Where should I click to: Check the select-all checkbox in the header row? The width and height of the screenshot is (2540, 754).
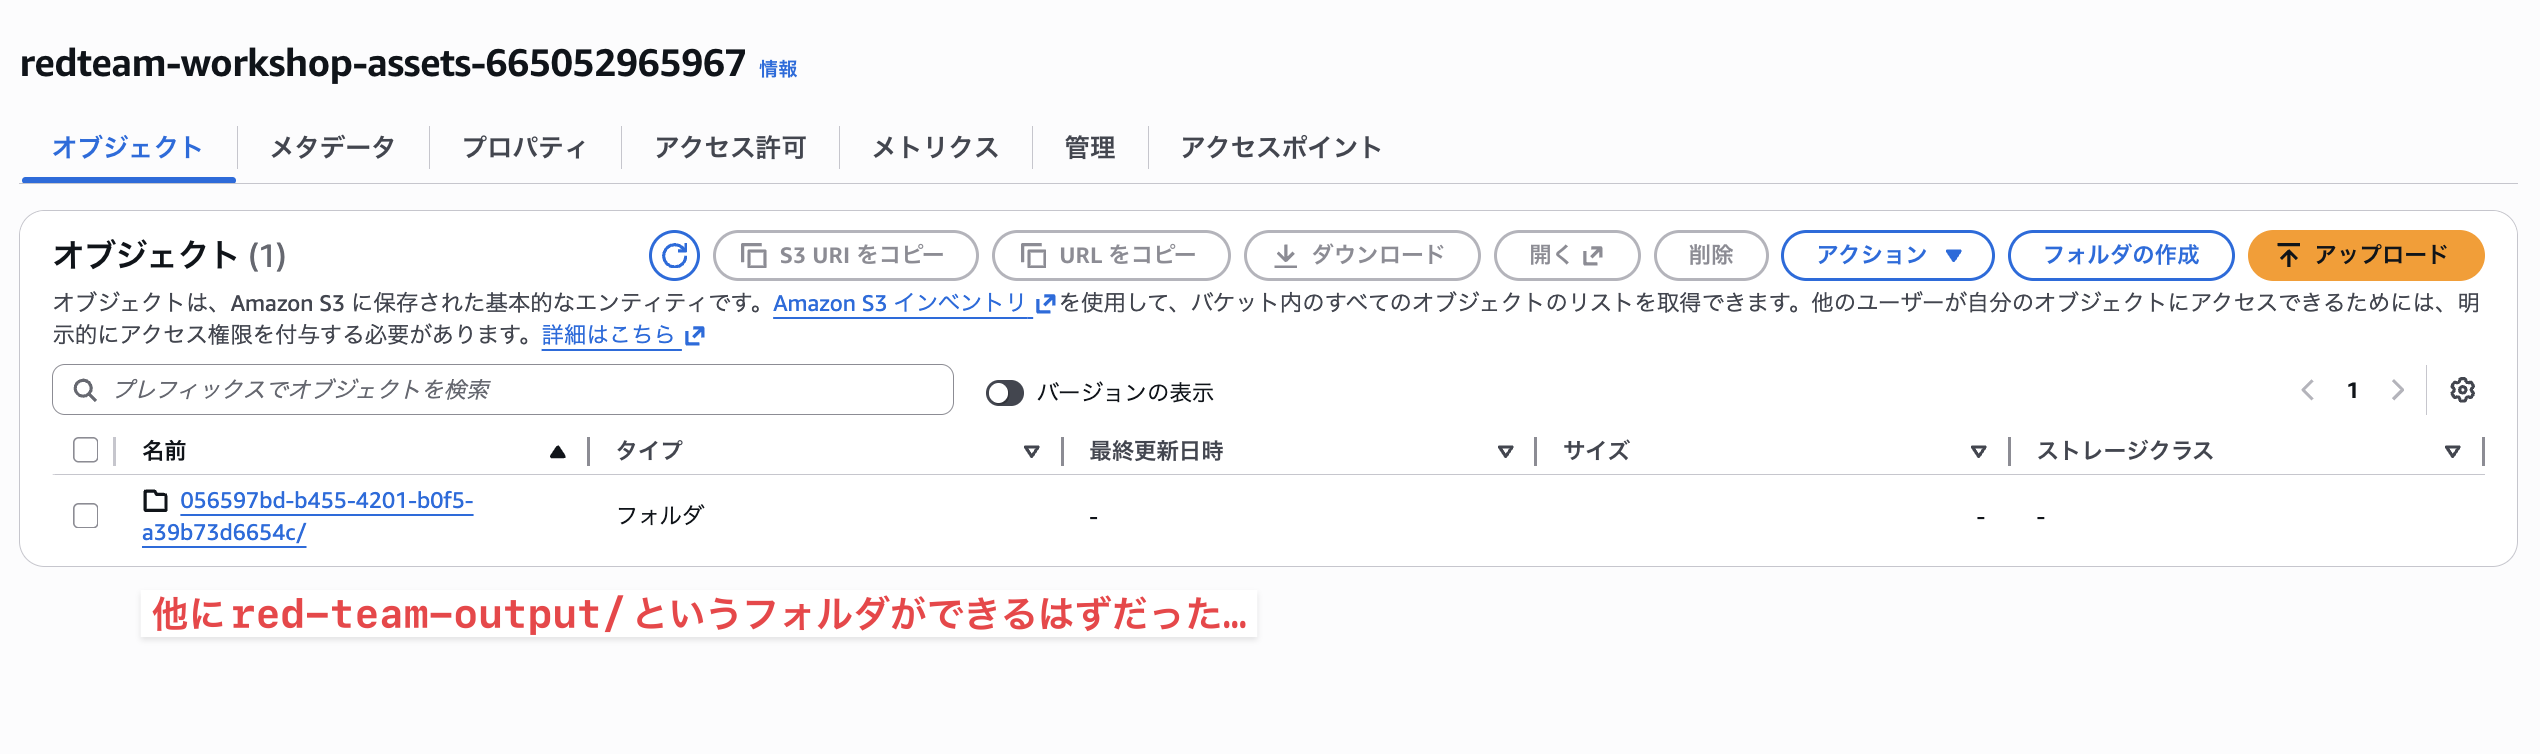coord(84,451)
